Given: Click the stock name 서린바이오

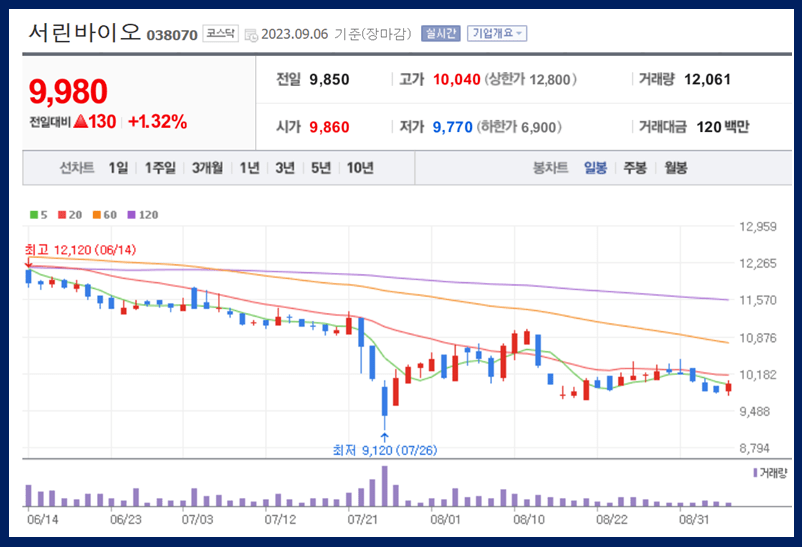Looking at the screenshot, I should coord(84,33).
